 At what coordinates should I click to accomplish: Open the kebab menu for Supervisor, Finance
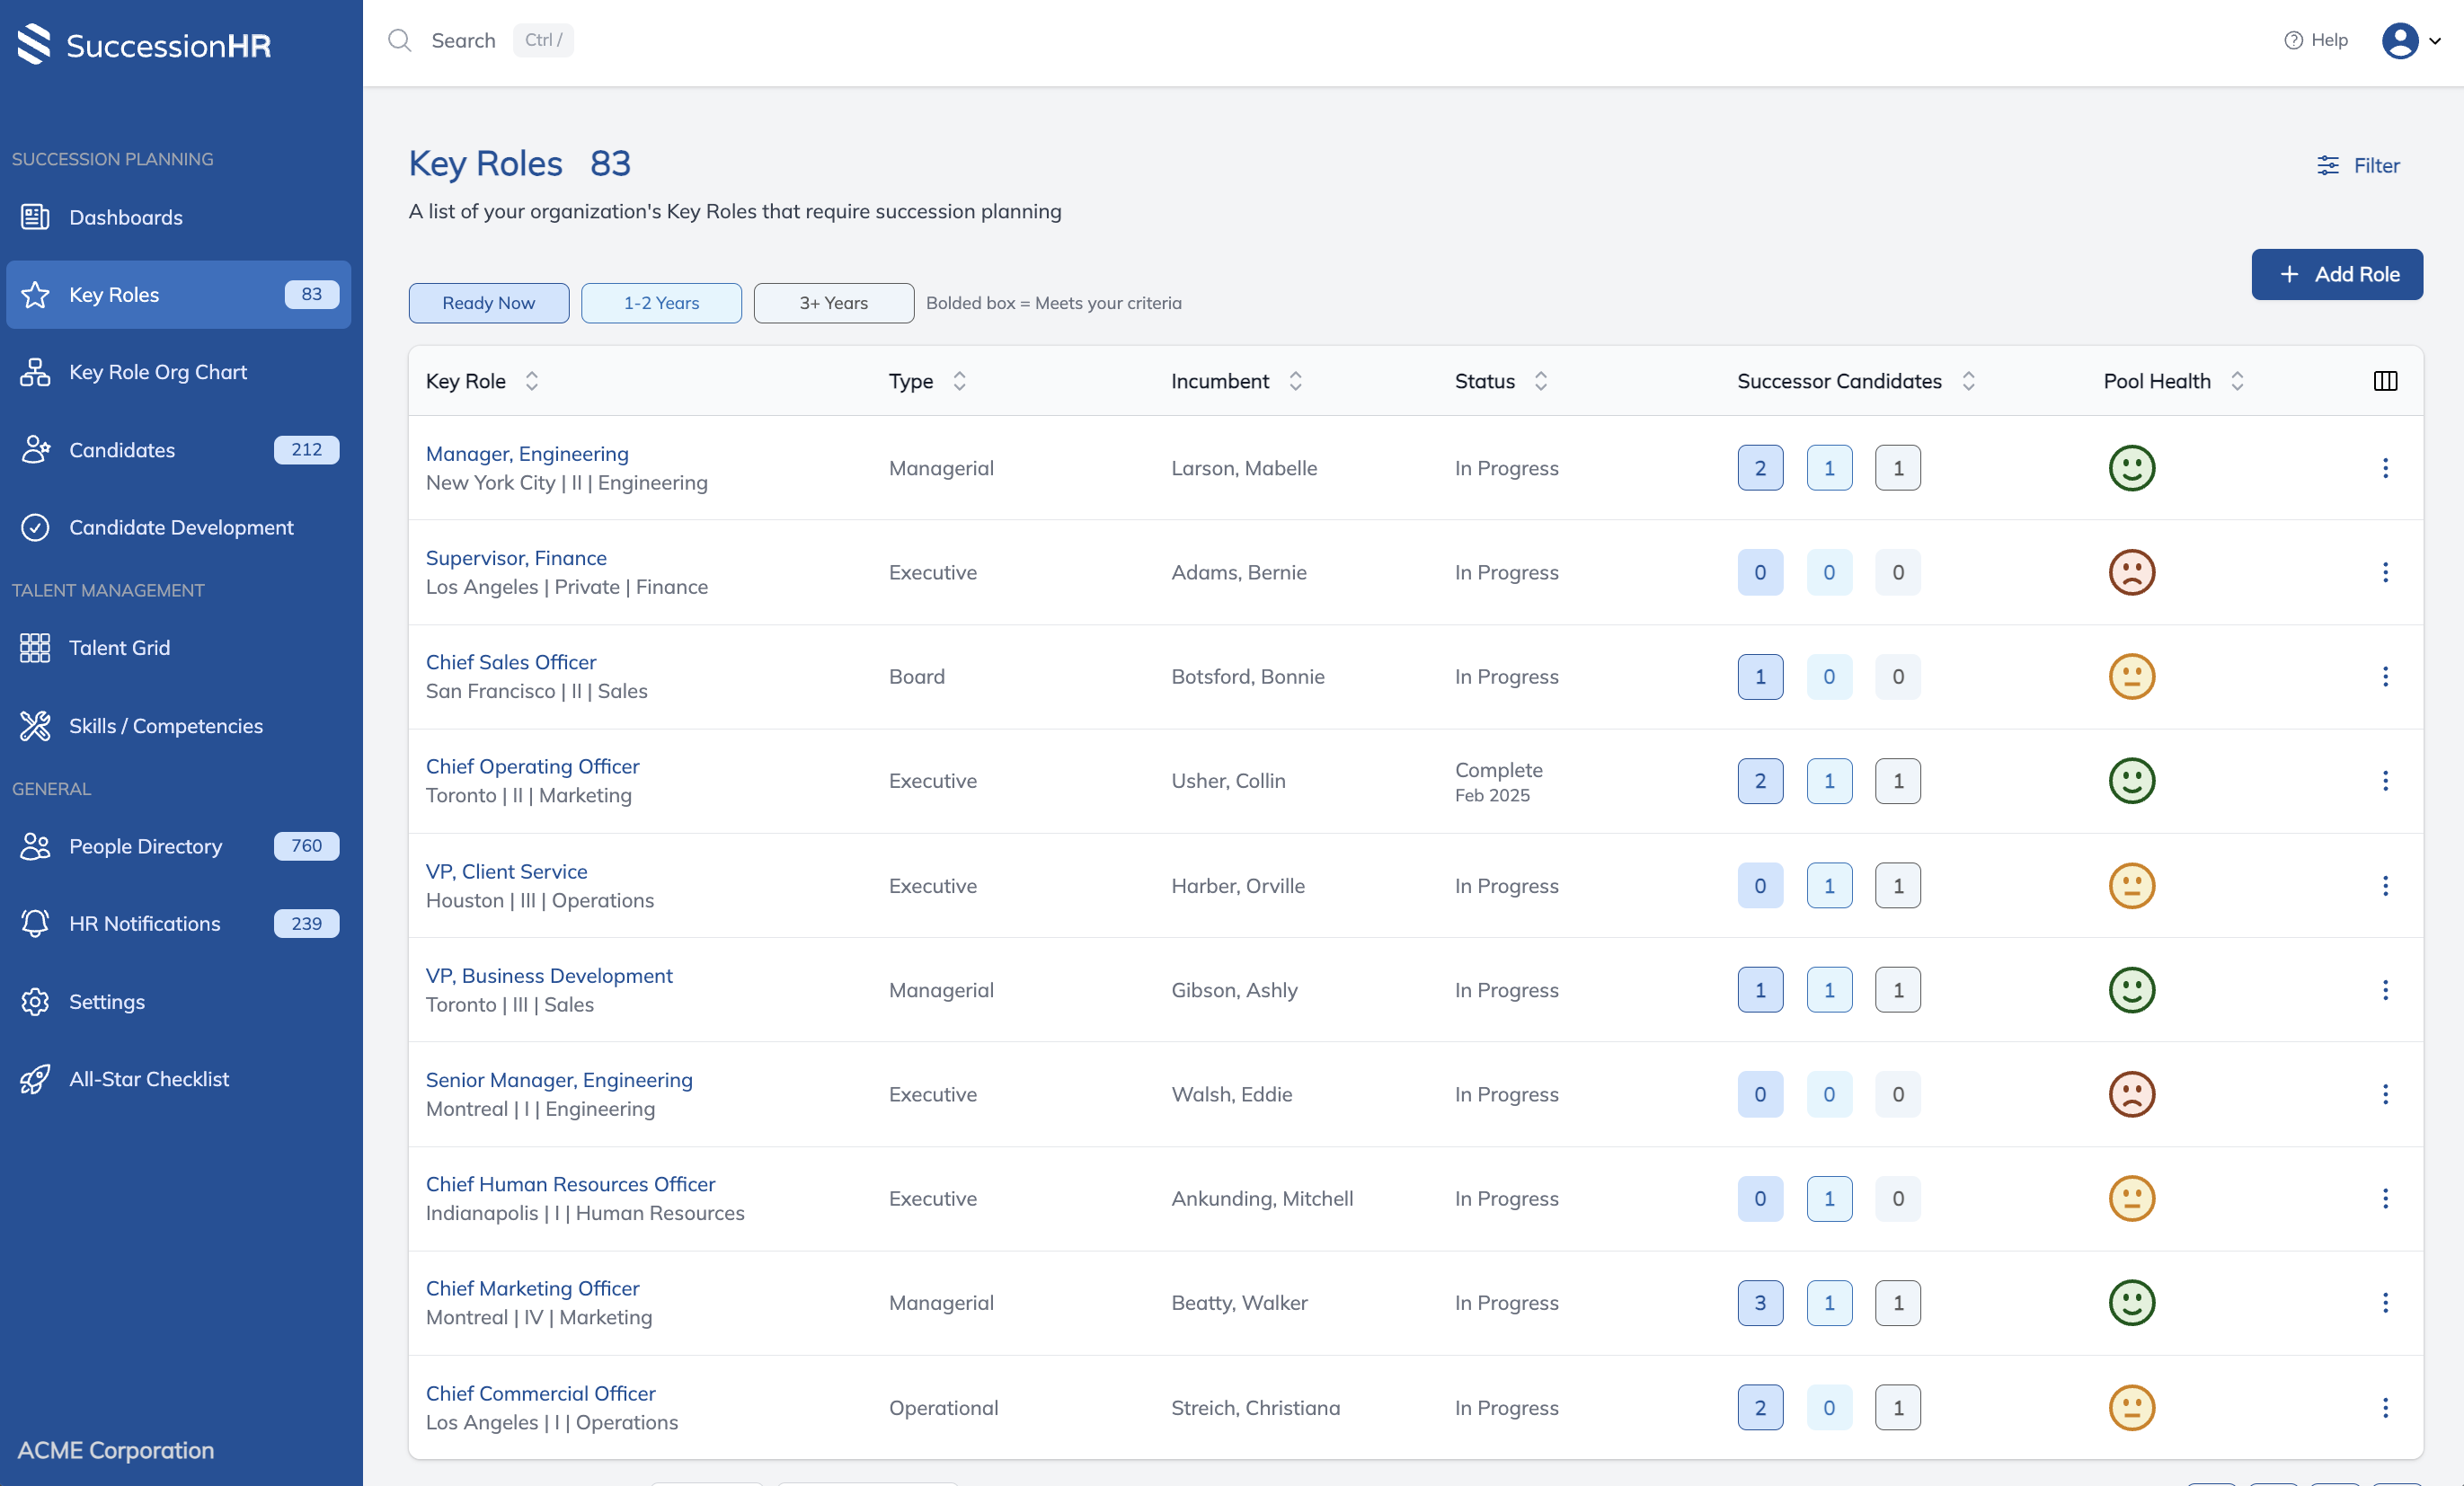coord(2386,572)
